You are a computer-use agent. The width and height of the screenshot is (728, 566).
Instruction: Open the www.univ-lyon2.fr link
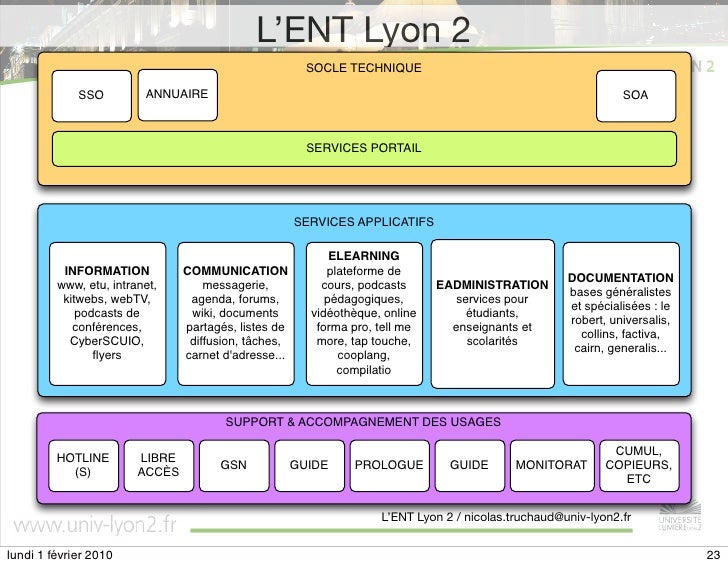(x=95, y=526)
